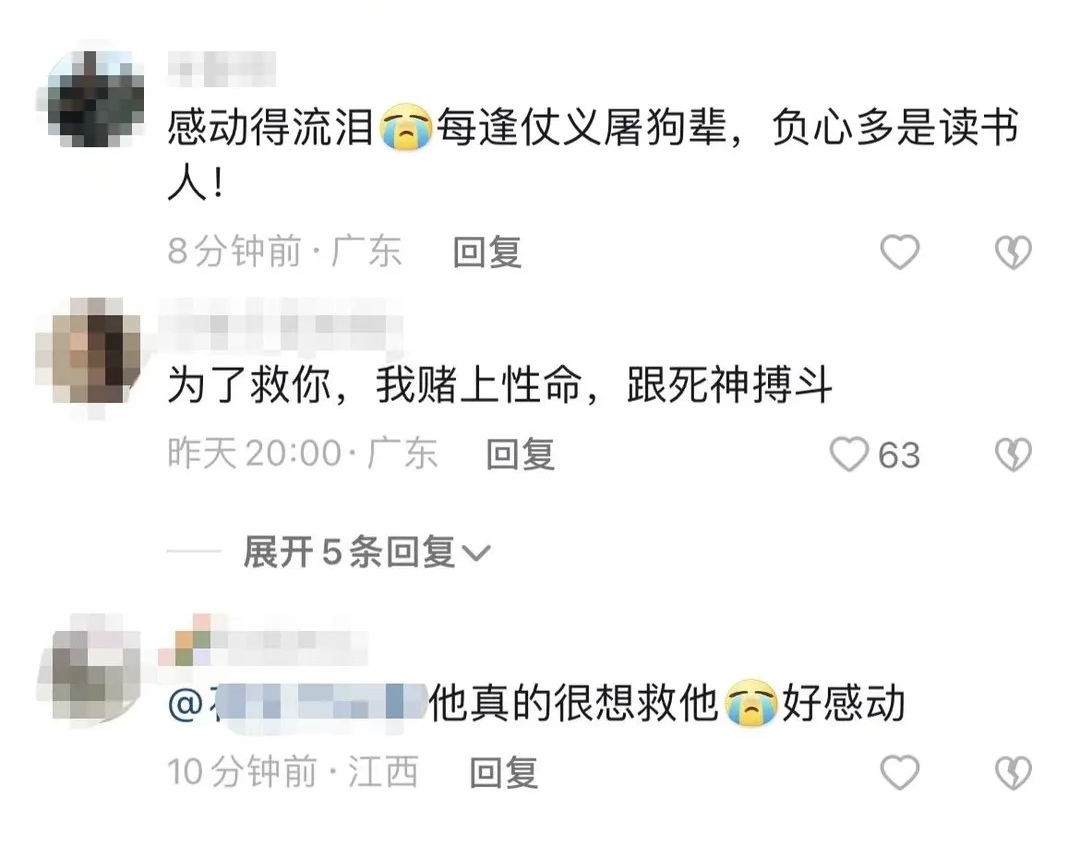This screenshot has height=842, width=1080.
Task: Click crying emoji before 好感动
Action: 751,703
